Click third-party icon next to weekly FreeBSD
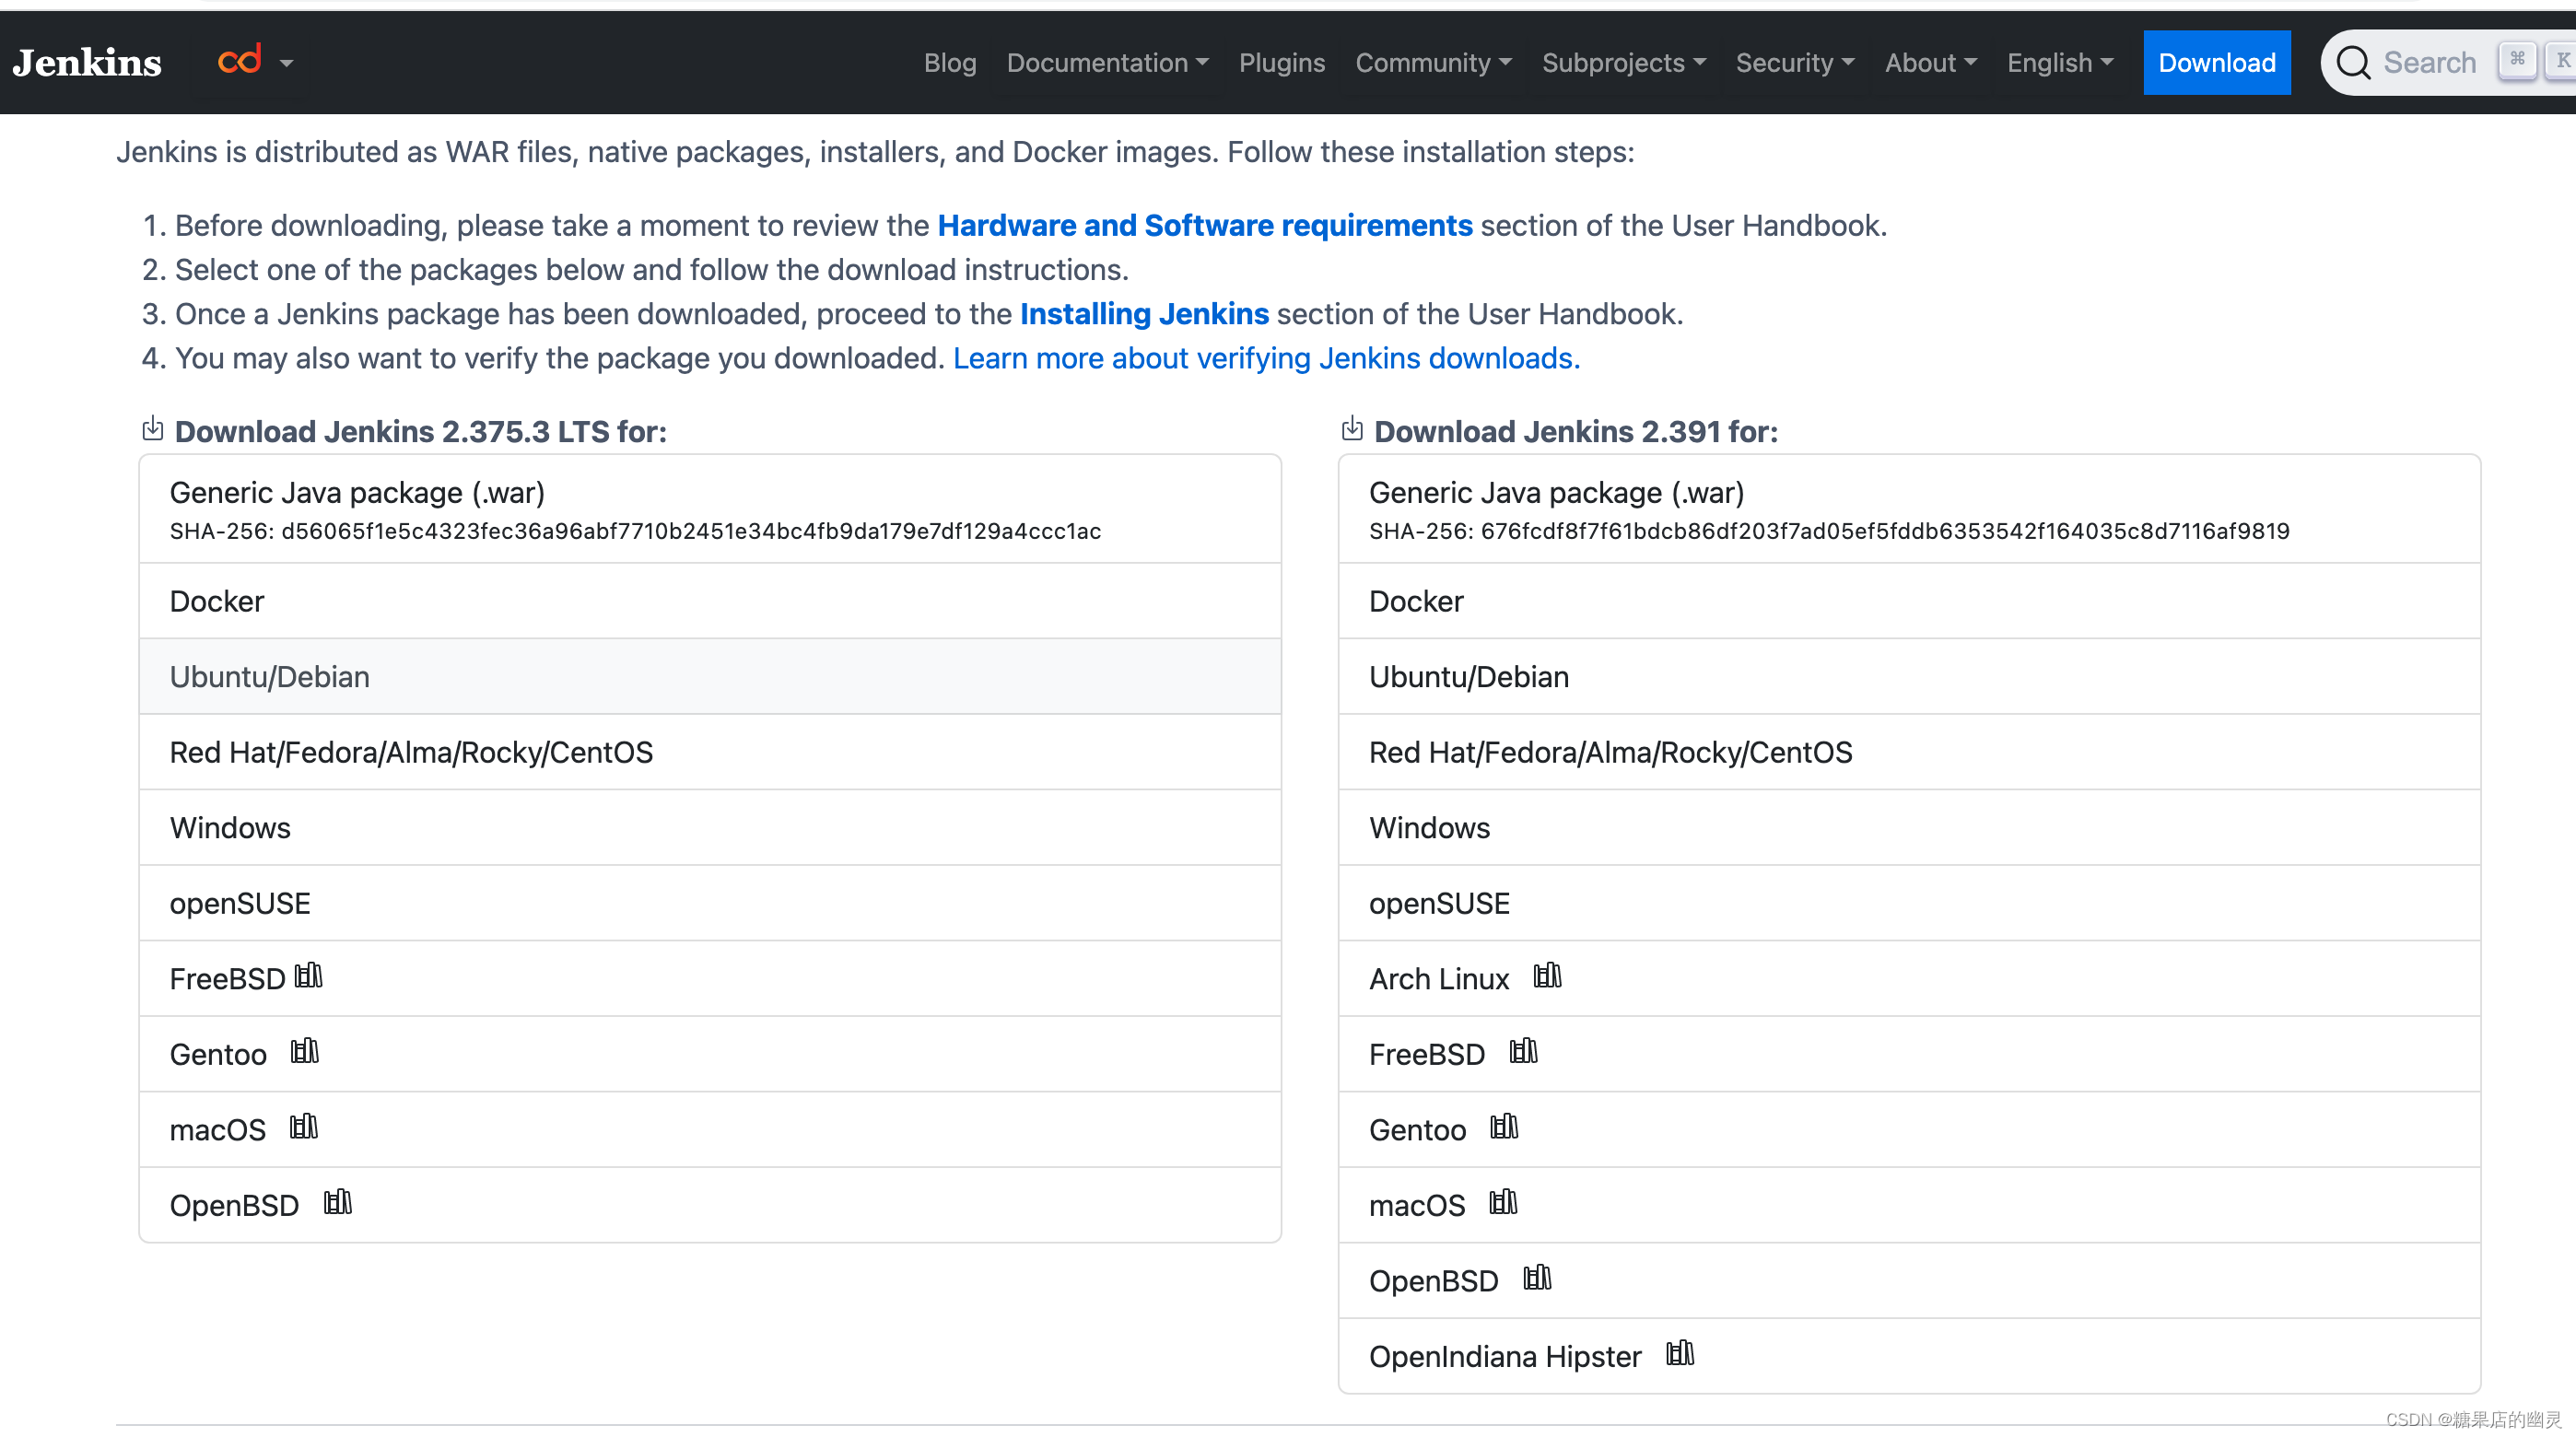Screen dimensions: 2576x1437 pos(1524,1051)
